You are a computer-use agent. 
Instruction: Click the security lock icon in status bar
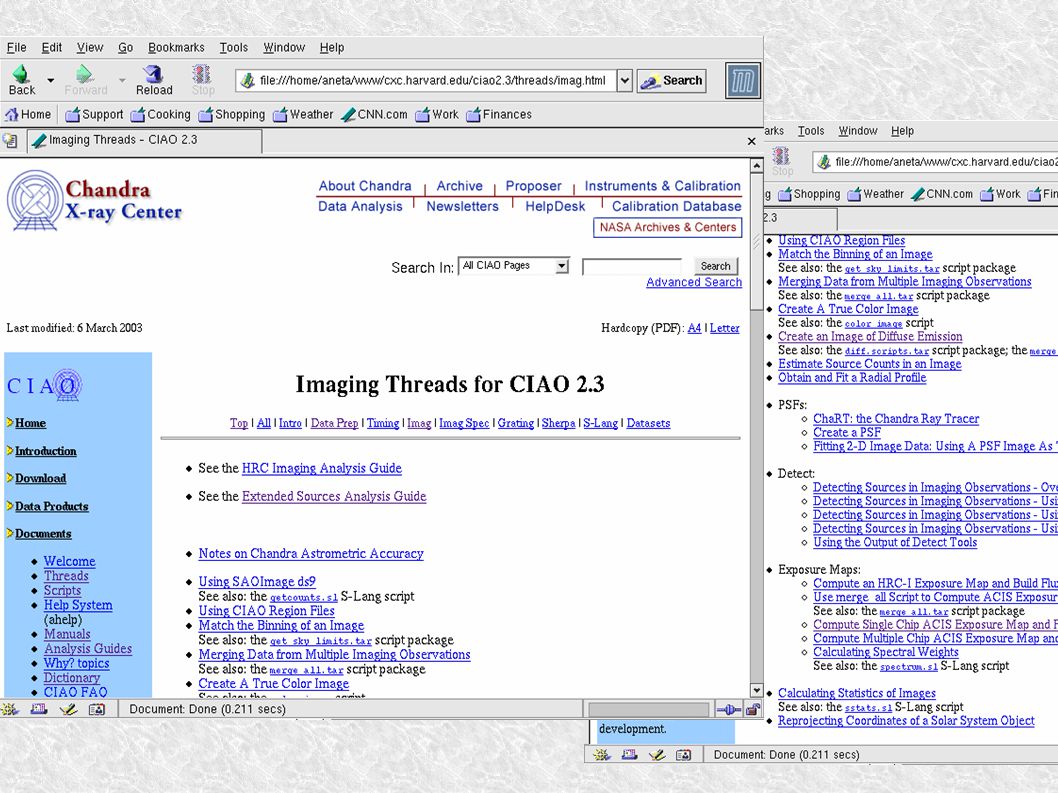(753, 709)
